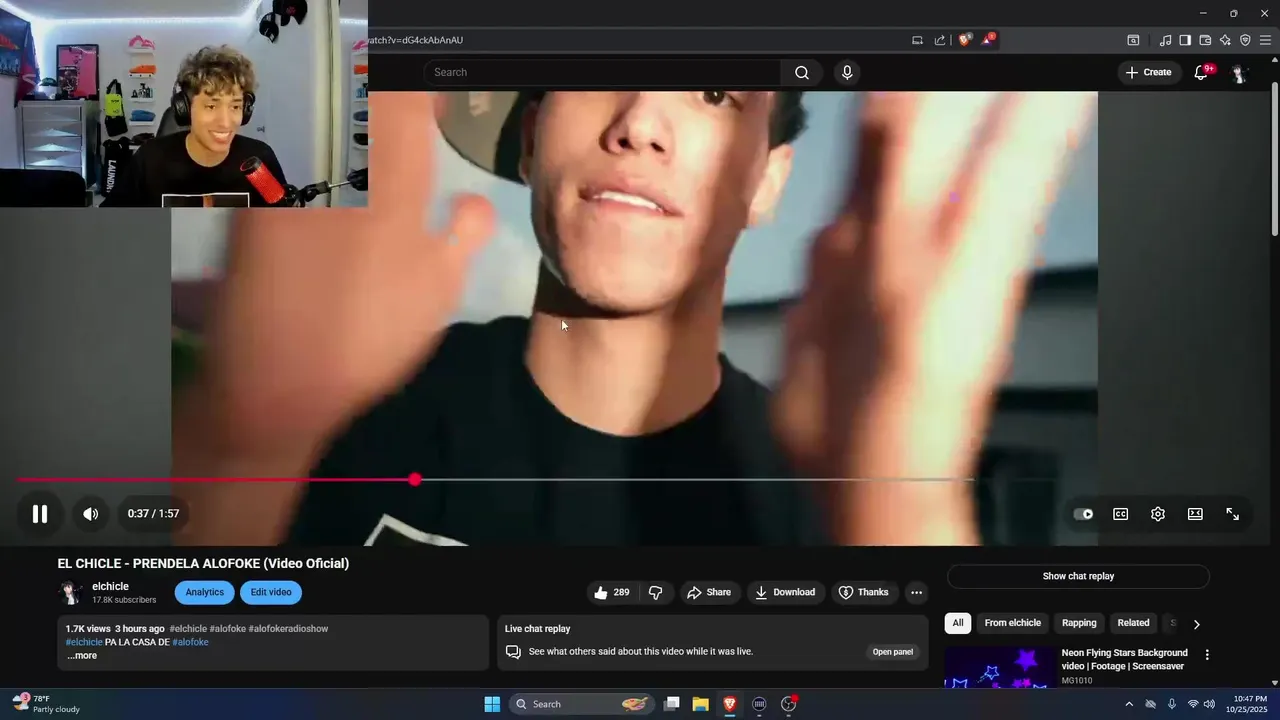Open the notifications bell
The image size is (1280, 720).
click(x=1201, y=72)
